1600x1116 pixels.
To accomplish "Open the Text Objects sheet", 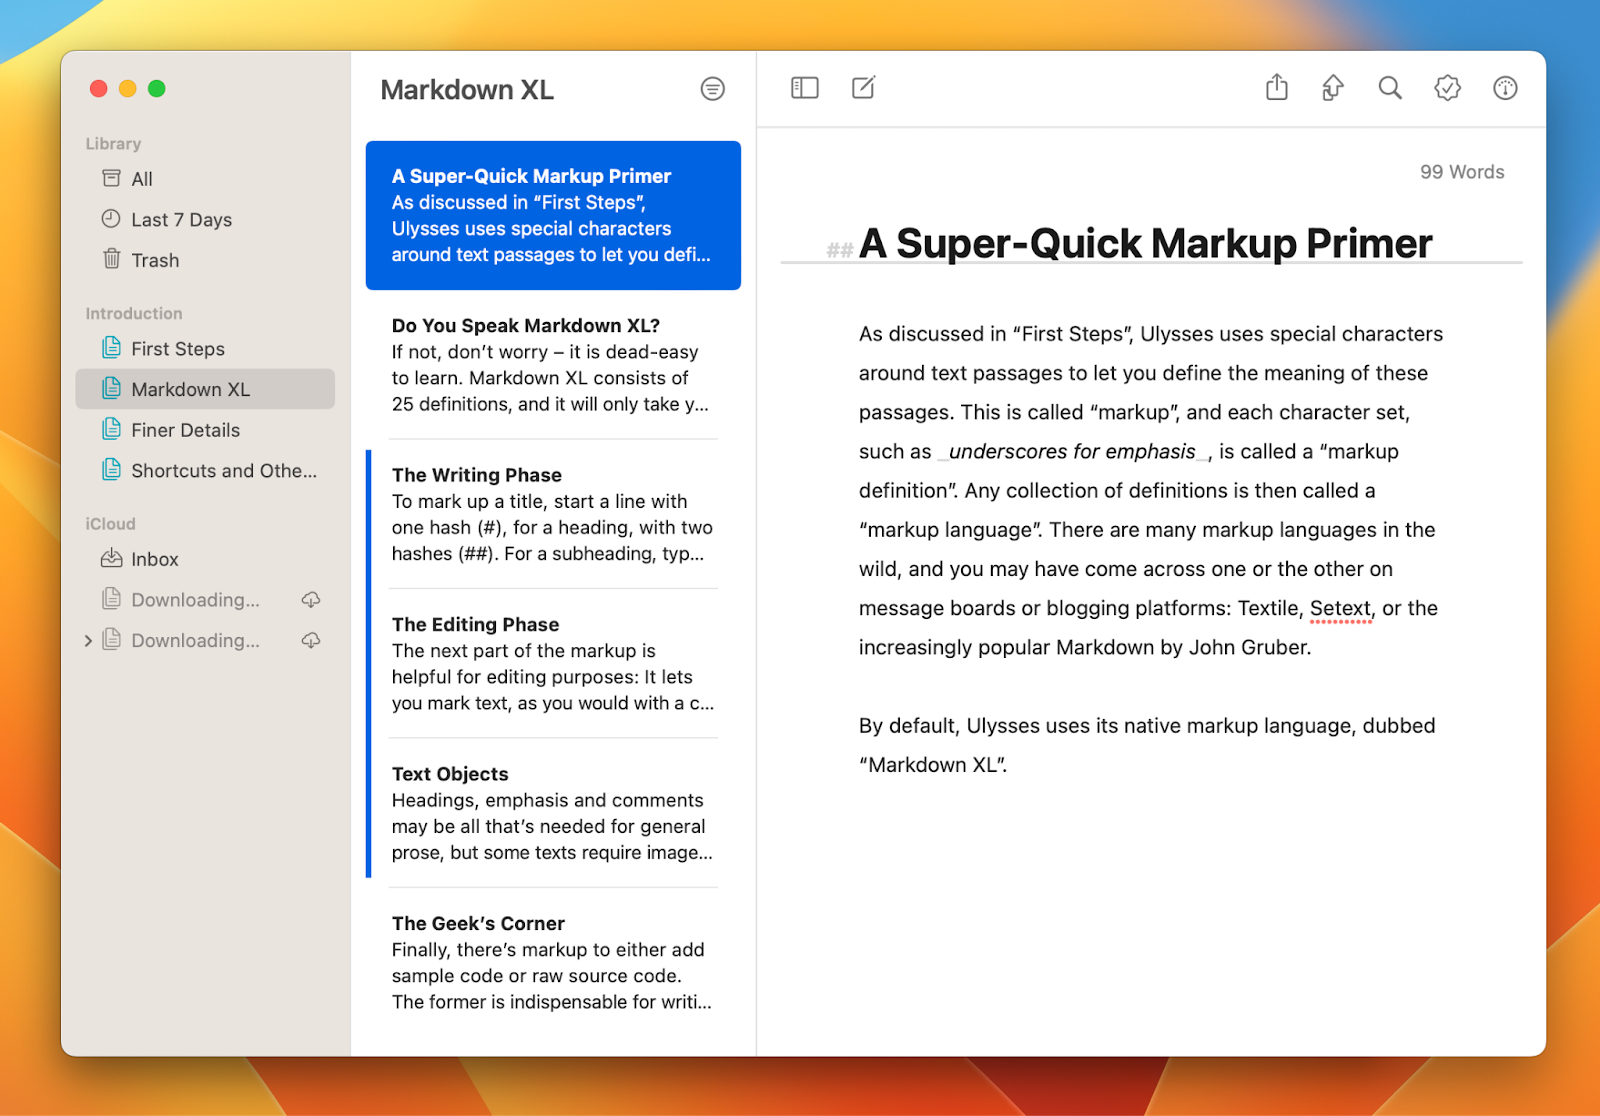I will [553, 813].
